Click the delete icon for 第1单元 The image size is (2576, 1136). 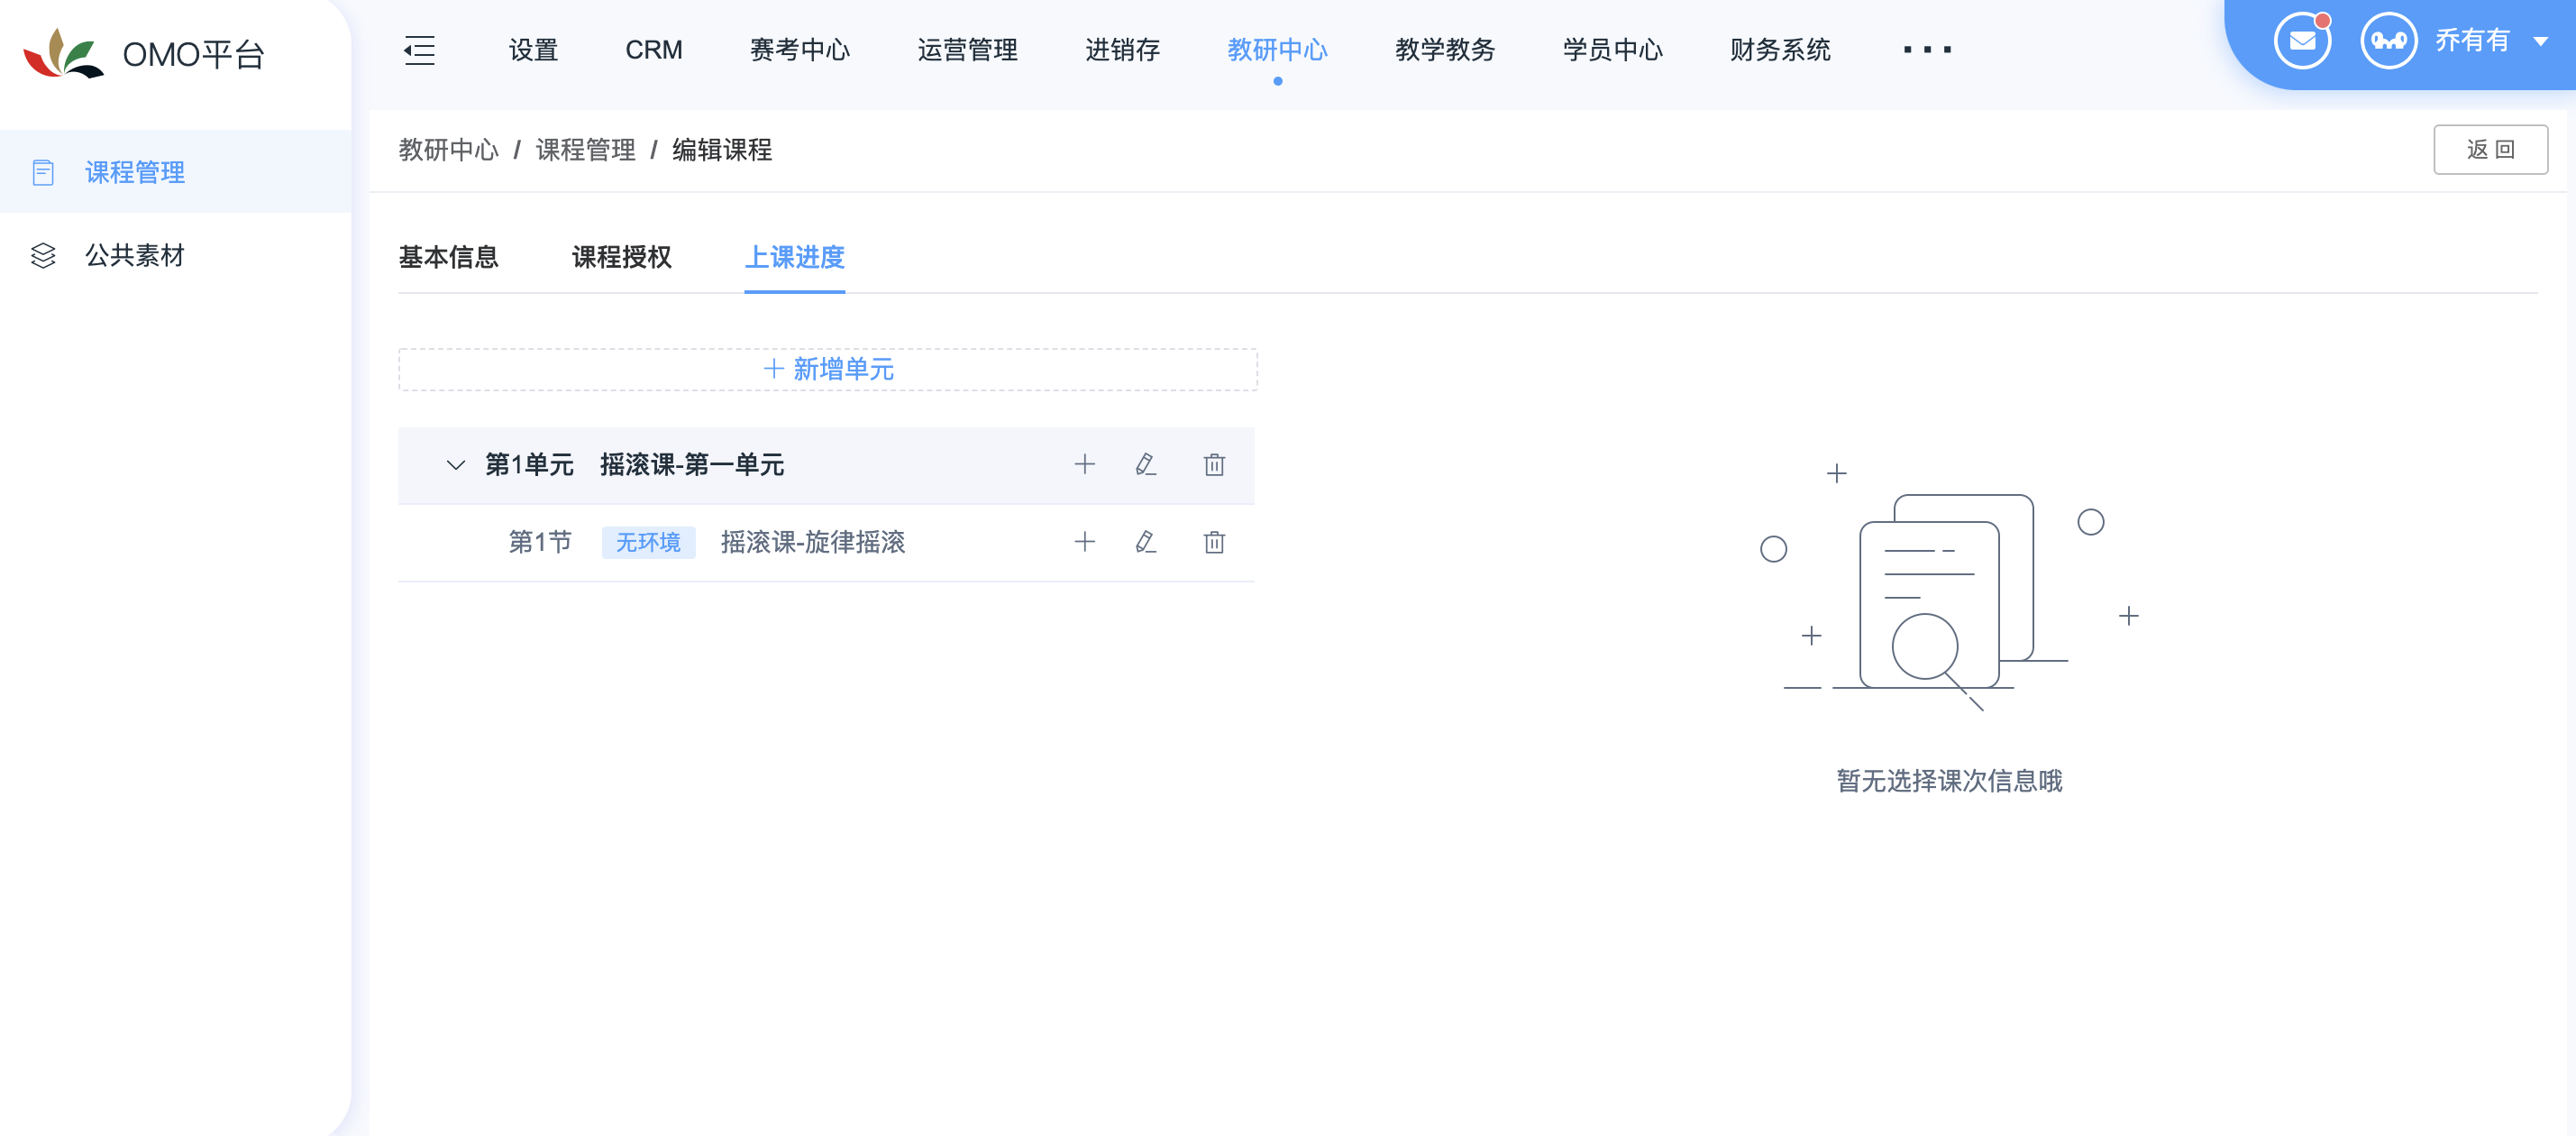tap(1214, 465)
